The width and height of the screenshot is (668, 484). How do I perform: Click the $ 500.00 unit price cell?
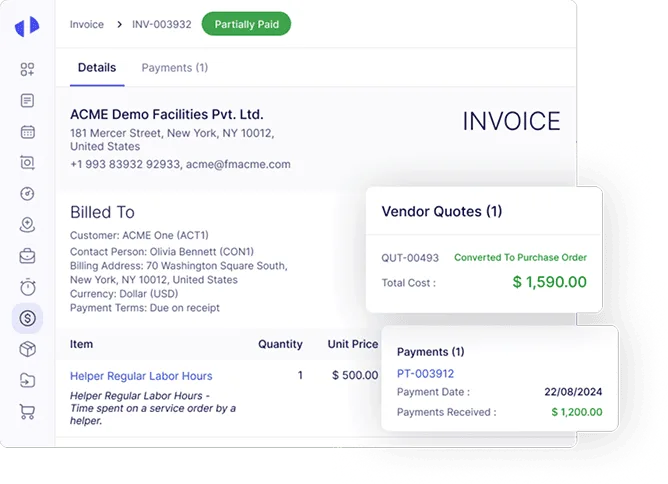click(x=355, y=375)
